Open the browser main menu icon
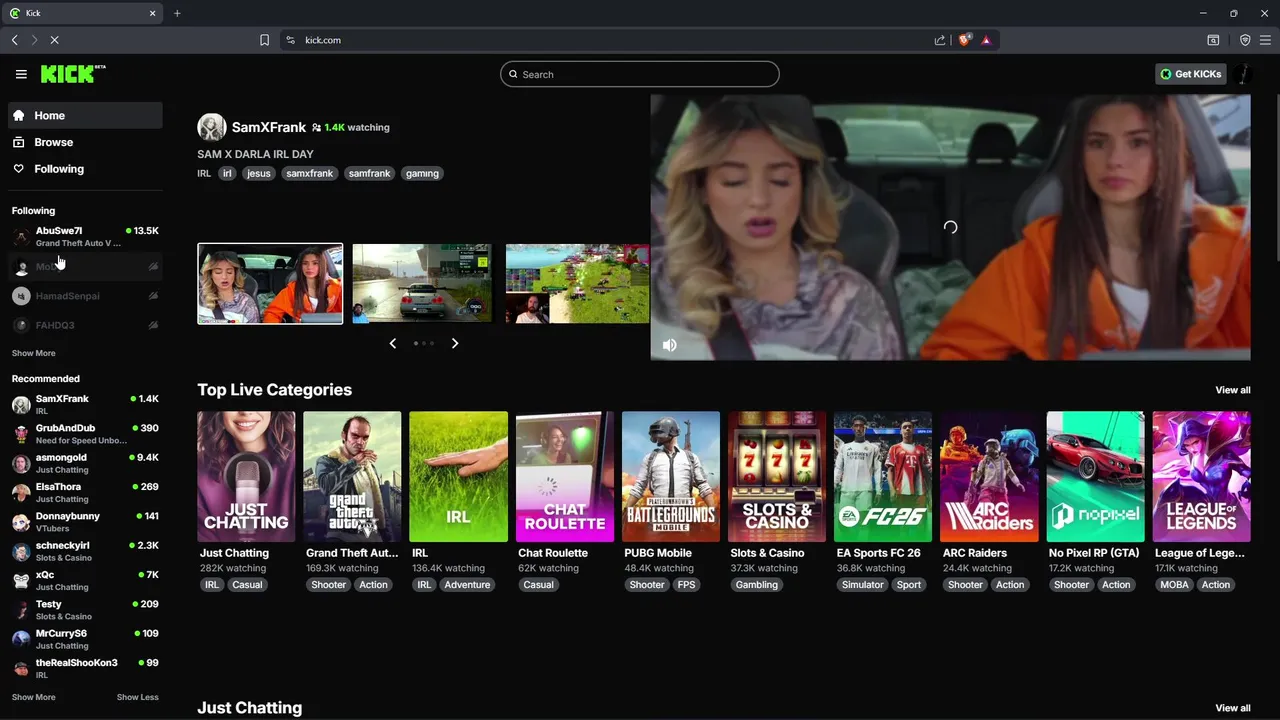The image size is (1280, 720). pos(1265,40)
